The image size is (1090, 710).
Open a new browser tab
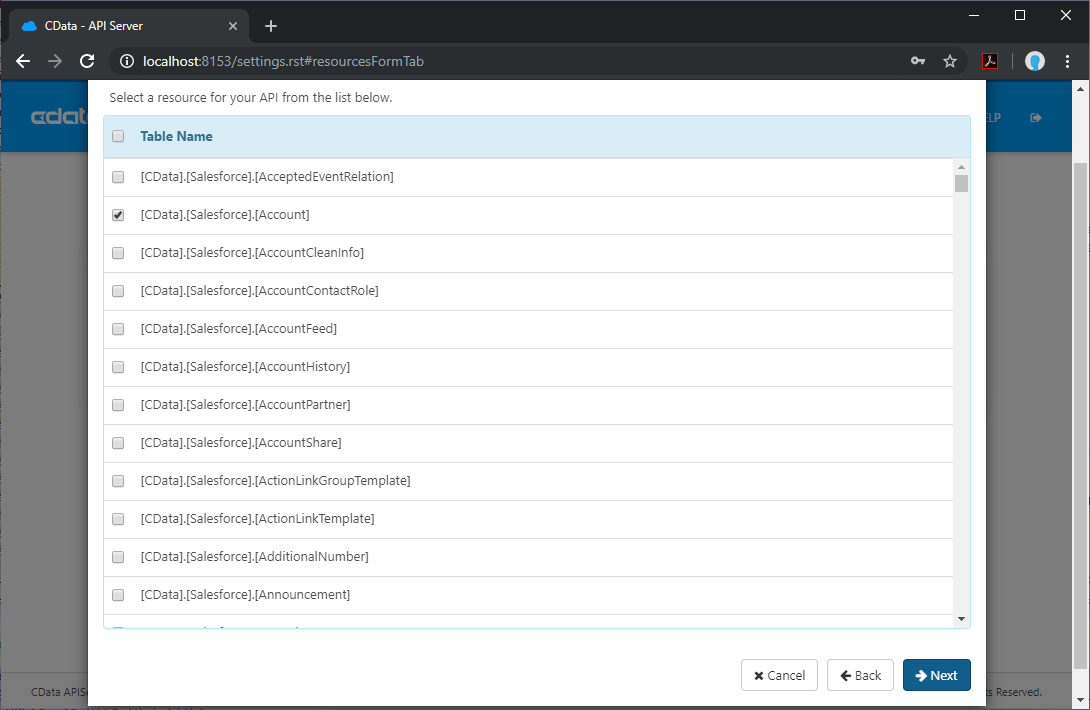[x=270, y=26]
